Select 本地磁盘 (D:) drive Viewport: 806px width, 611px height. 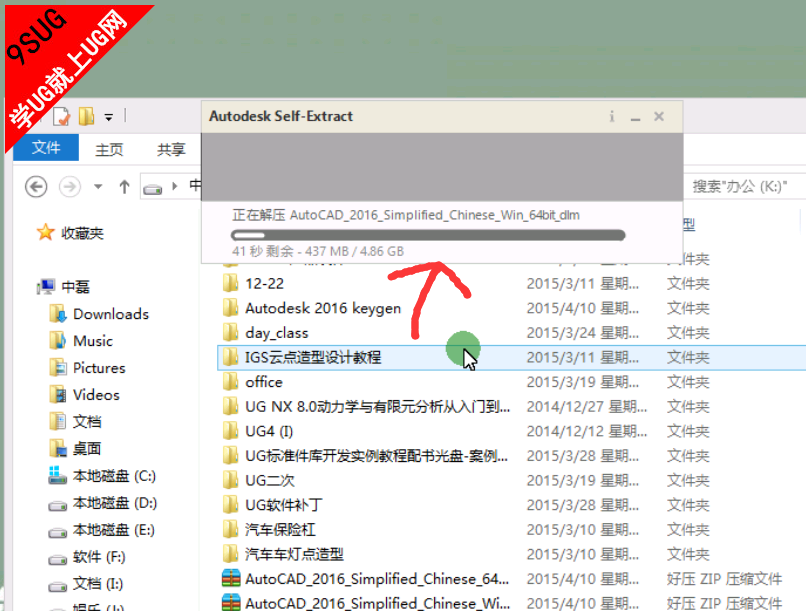(102, 503)
